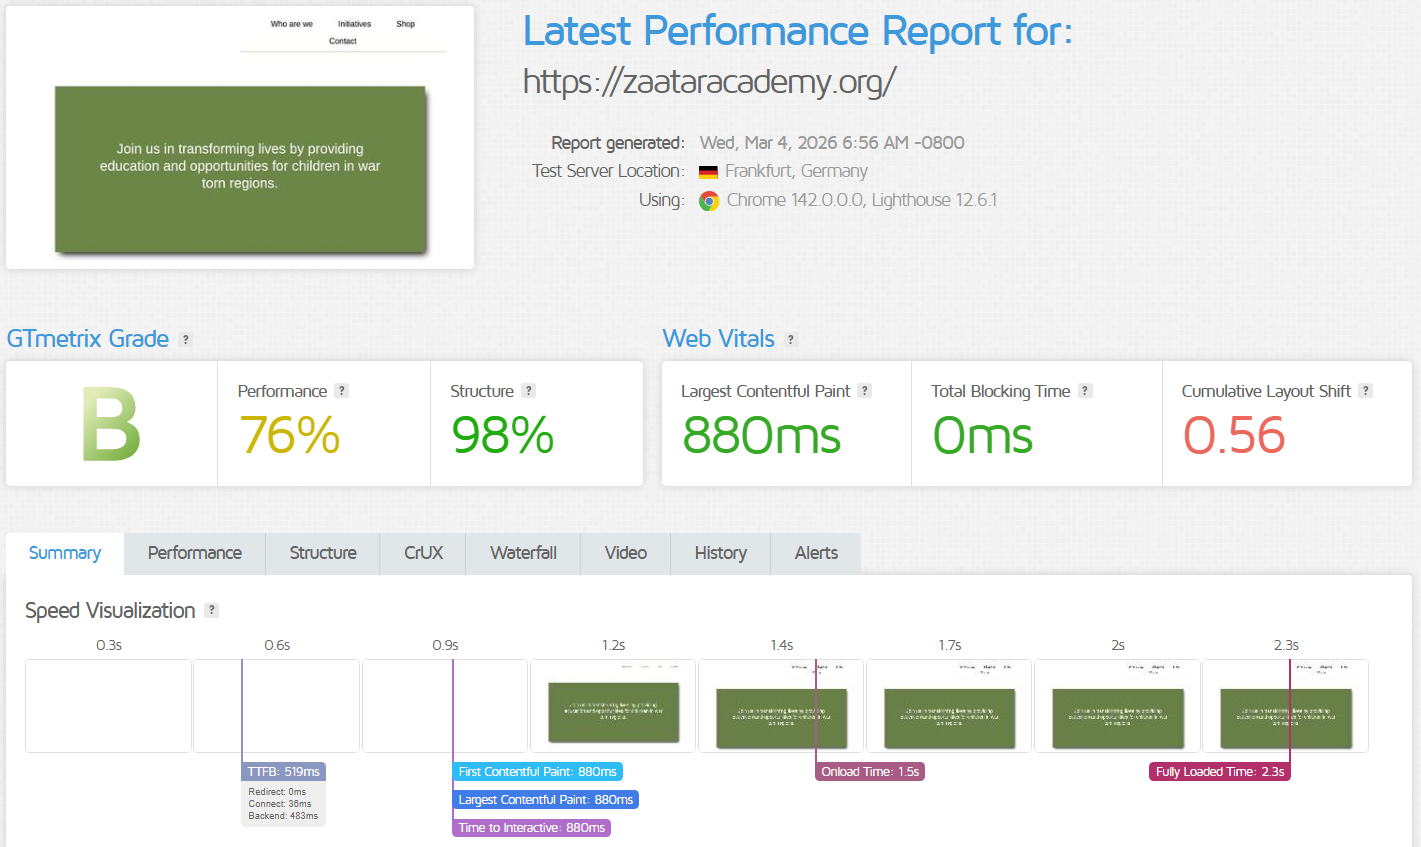Viewport: 1421px width, 847px height.
Task: Click the 0.56 Cumulative Layout Shift value
Action: tap(1234, 436)
